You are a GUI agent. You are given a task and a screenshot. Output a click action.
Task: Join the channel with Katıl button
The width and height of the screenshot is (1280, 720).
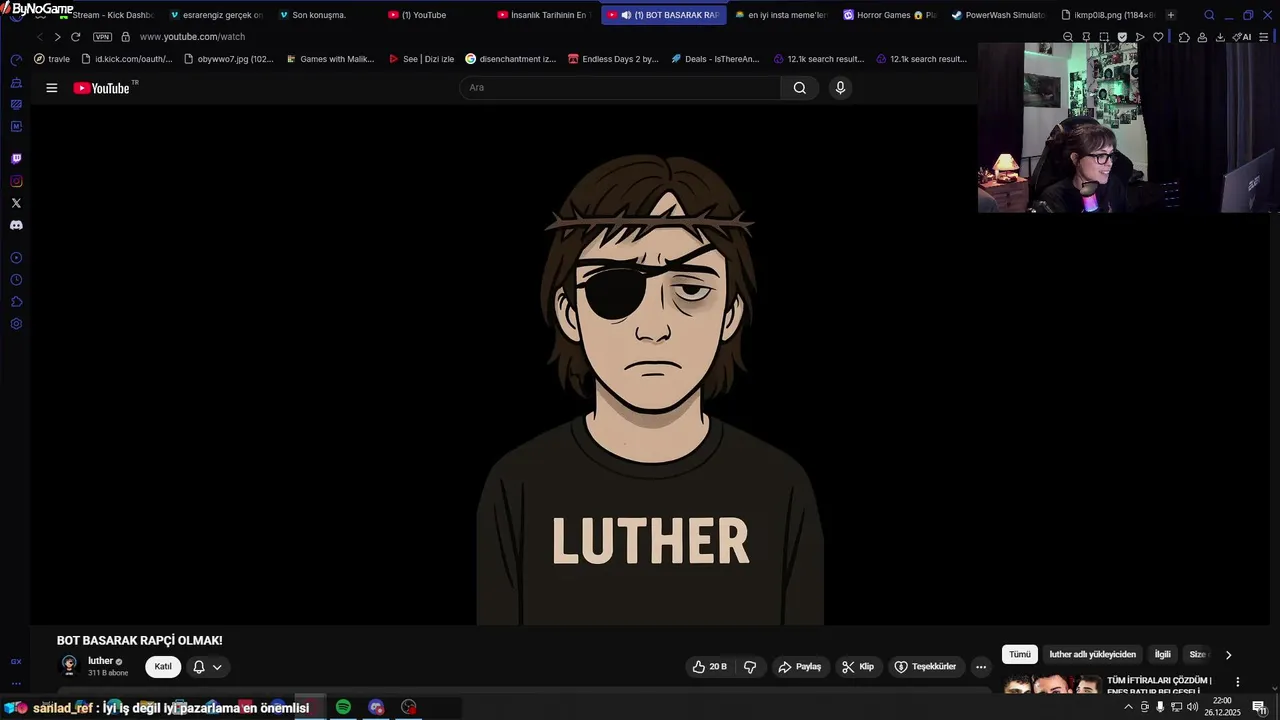point(163,667)
